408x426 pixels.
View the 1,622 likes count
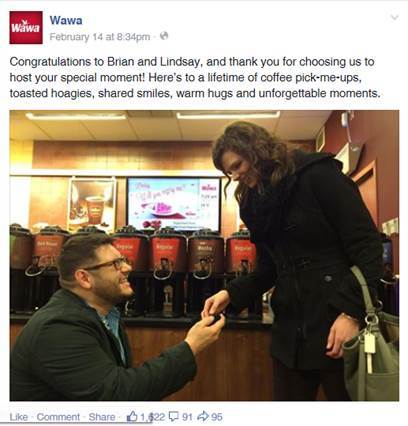[152, 417]
